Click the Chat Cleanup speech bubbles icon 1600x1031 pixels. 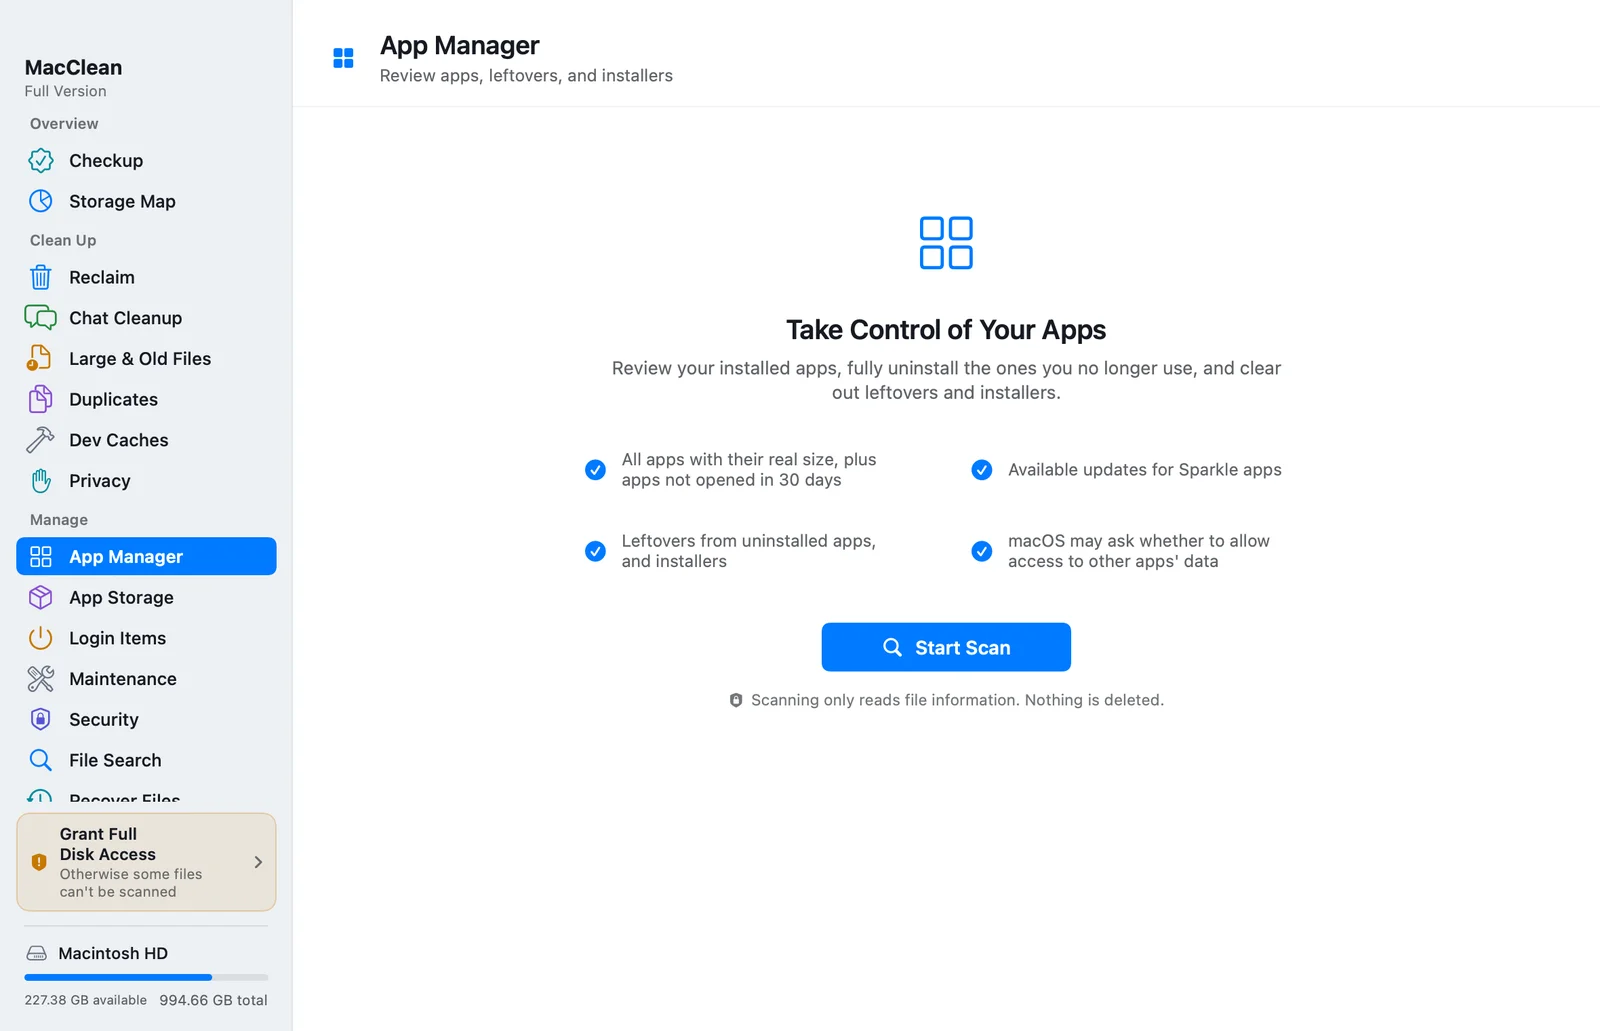[41, 318]
